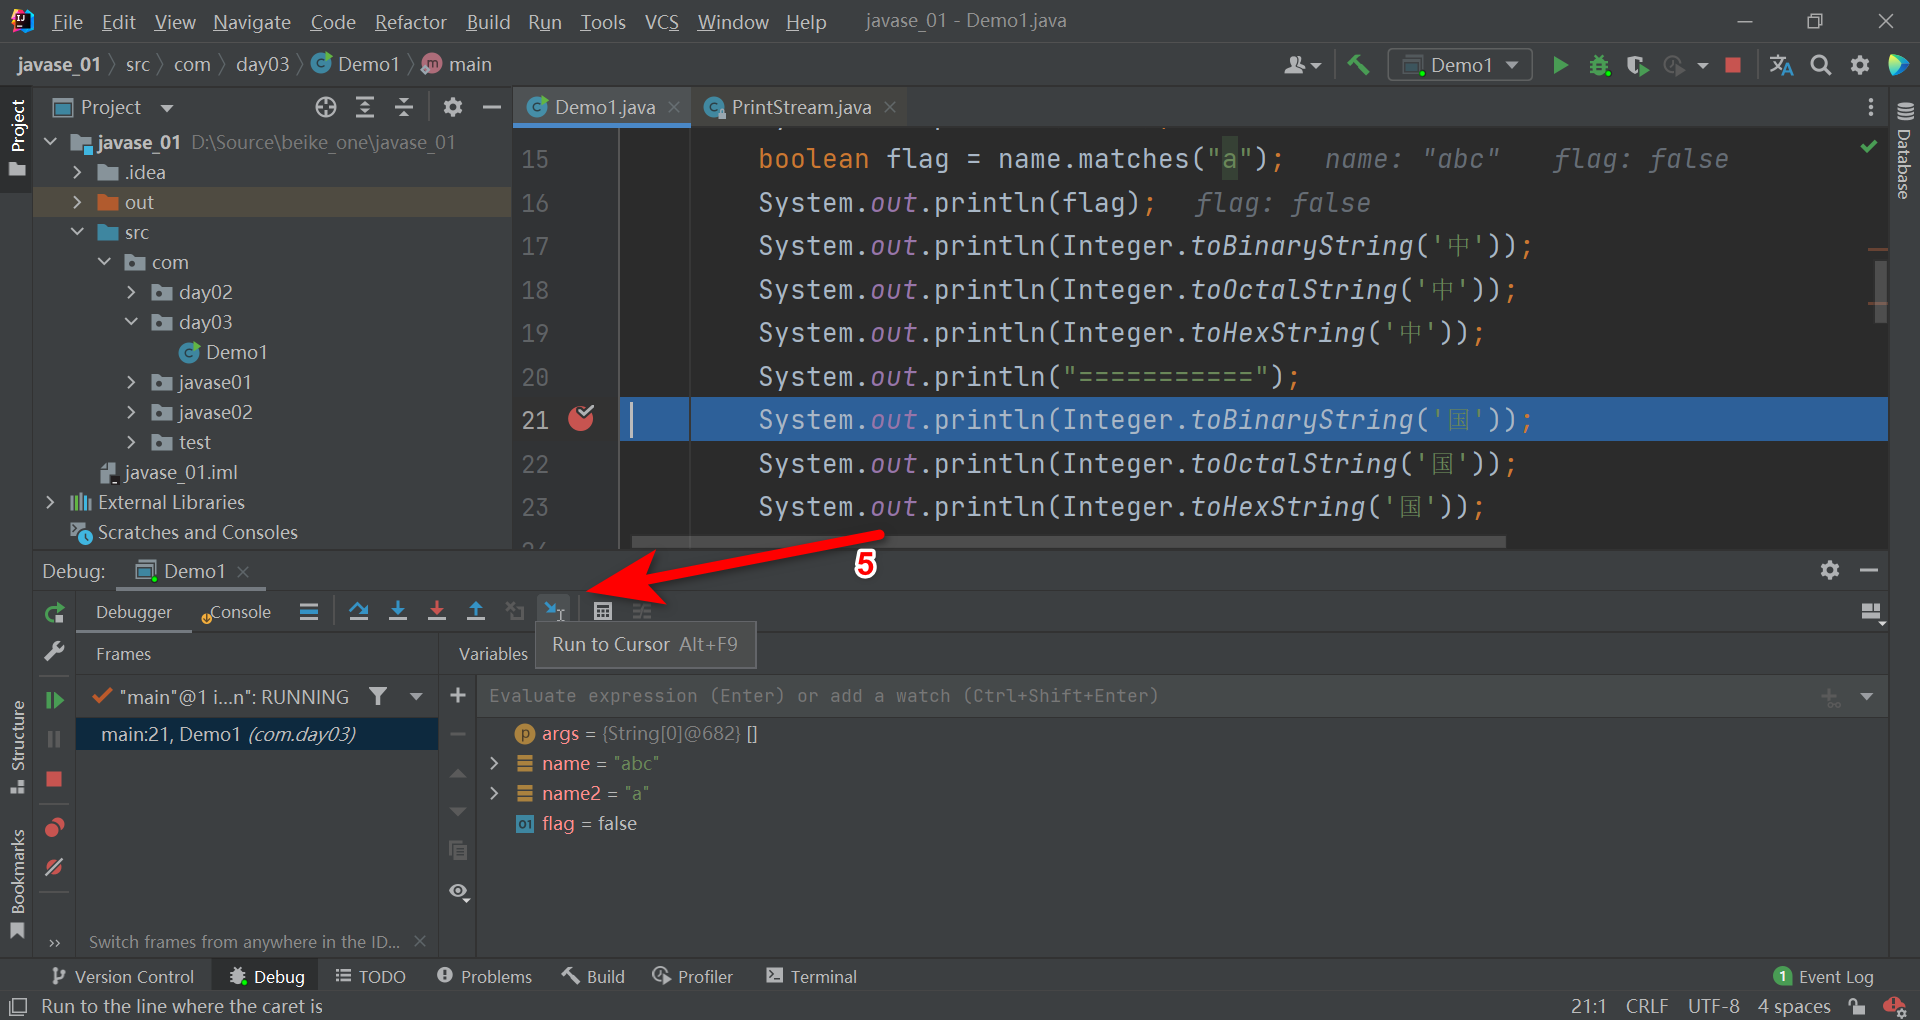Collapse the src folder
Viewport: 1920px width, 1020px height.
point(77,232)
